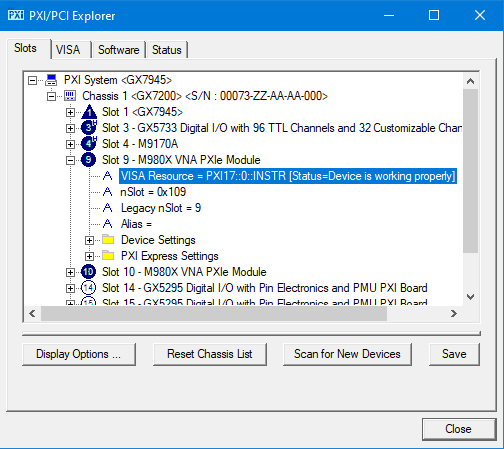Open the Status tab

coord(167,50)
